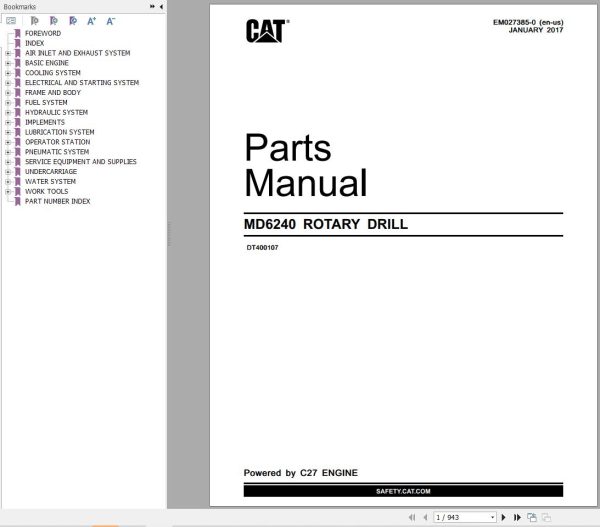Viewport: 600px width, 527px height.
Task: Click the DT400107 serial text
Action: [262, 248]
